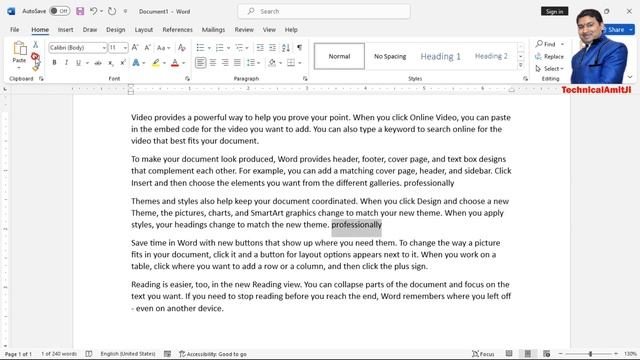640x360 pixels.
Task: Toggle the AutoSave switch
Action: (60, 11)
